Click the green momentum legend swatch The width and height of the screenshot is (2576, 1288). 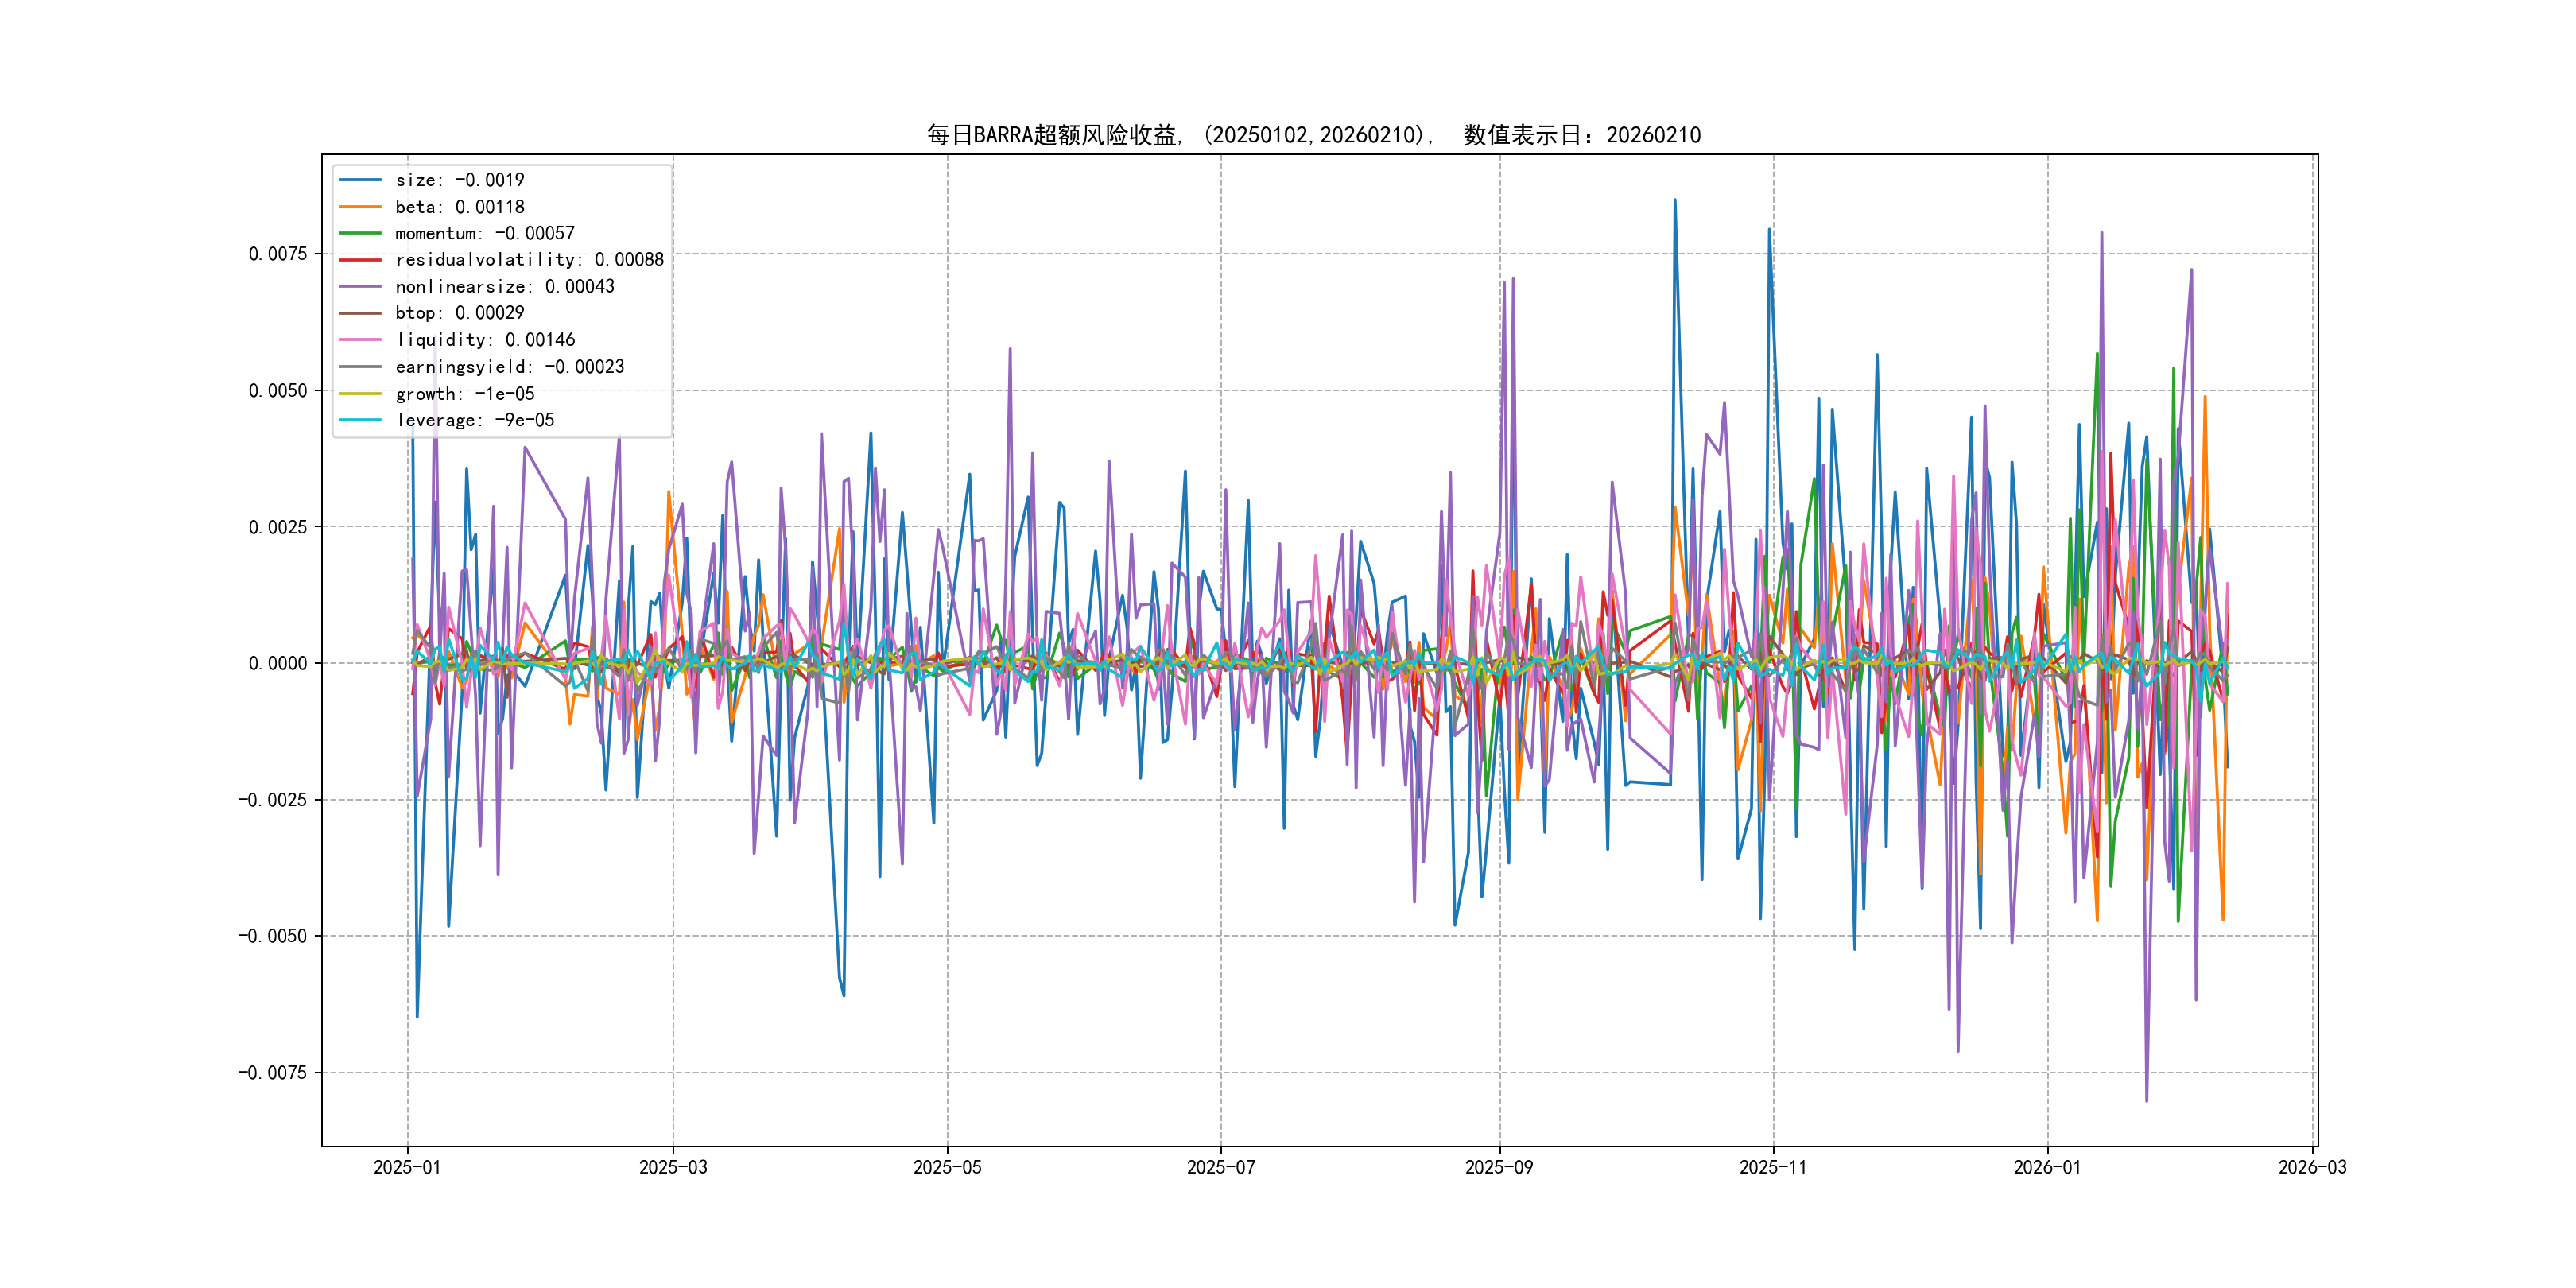pos(360,233)
